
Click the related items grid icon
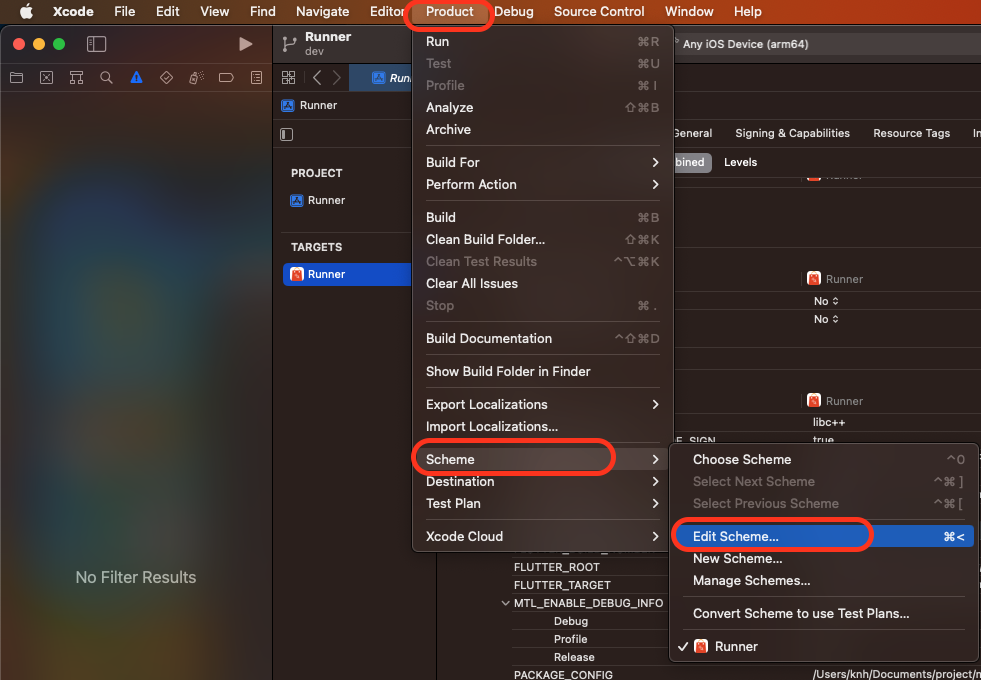(288, 78)
